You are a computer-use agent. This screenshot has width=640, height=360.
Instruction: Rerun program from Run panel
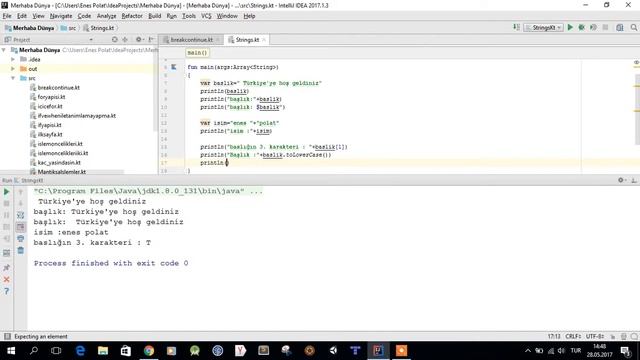tap(7, 191)
